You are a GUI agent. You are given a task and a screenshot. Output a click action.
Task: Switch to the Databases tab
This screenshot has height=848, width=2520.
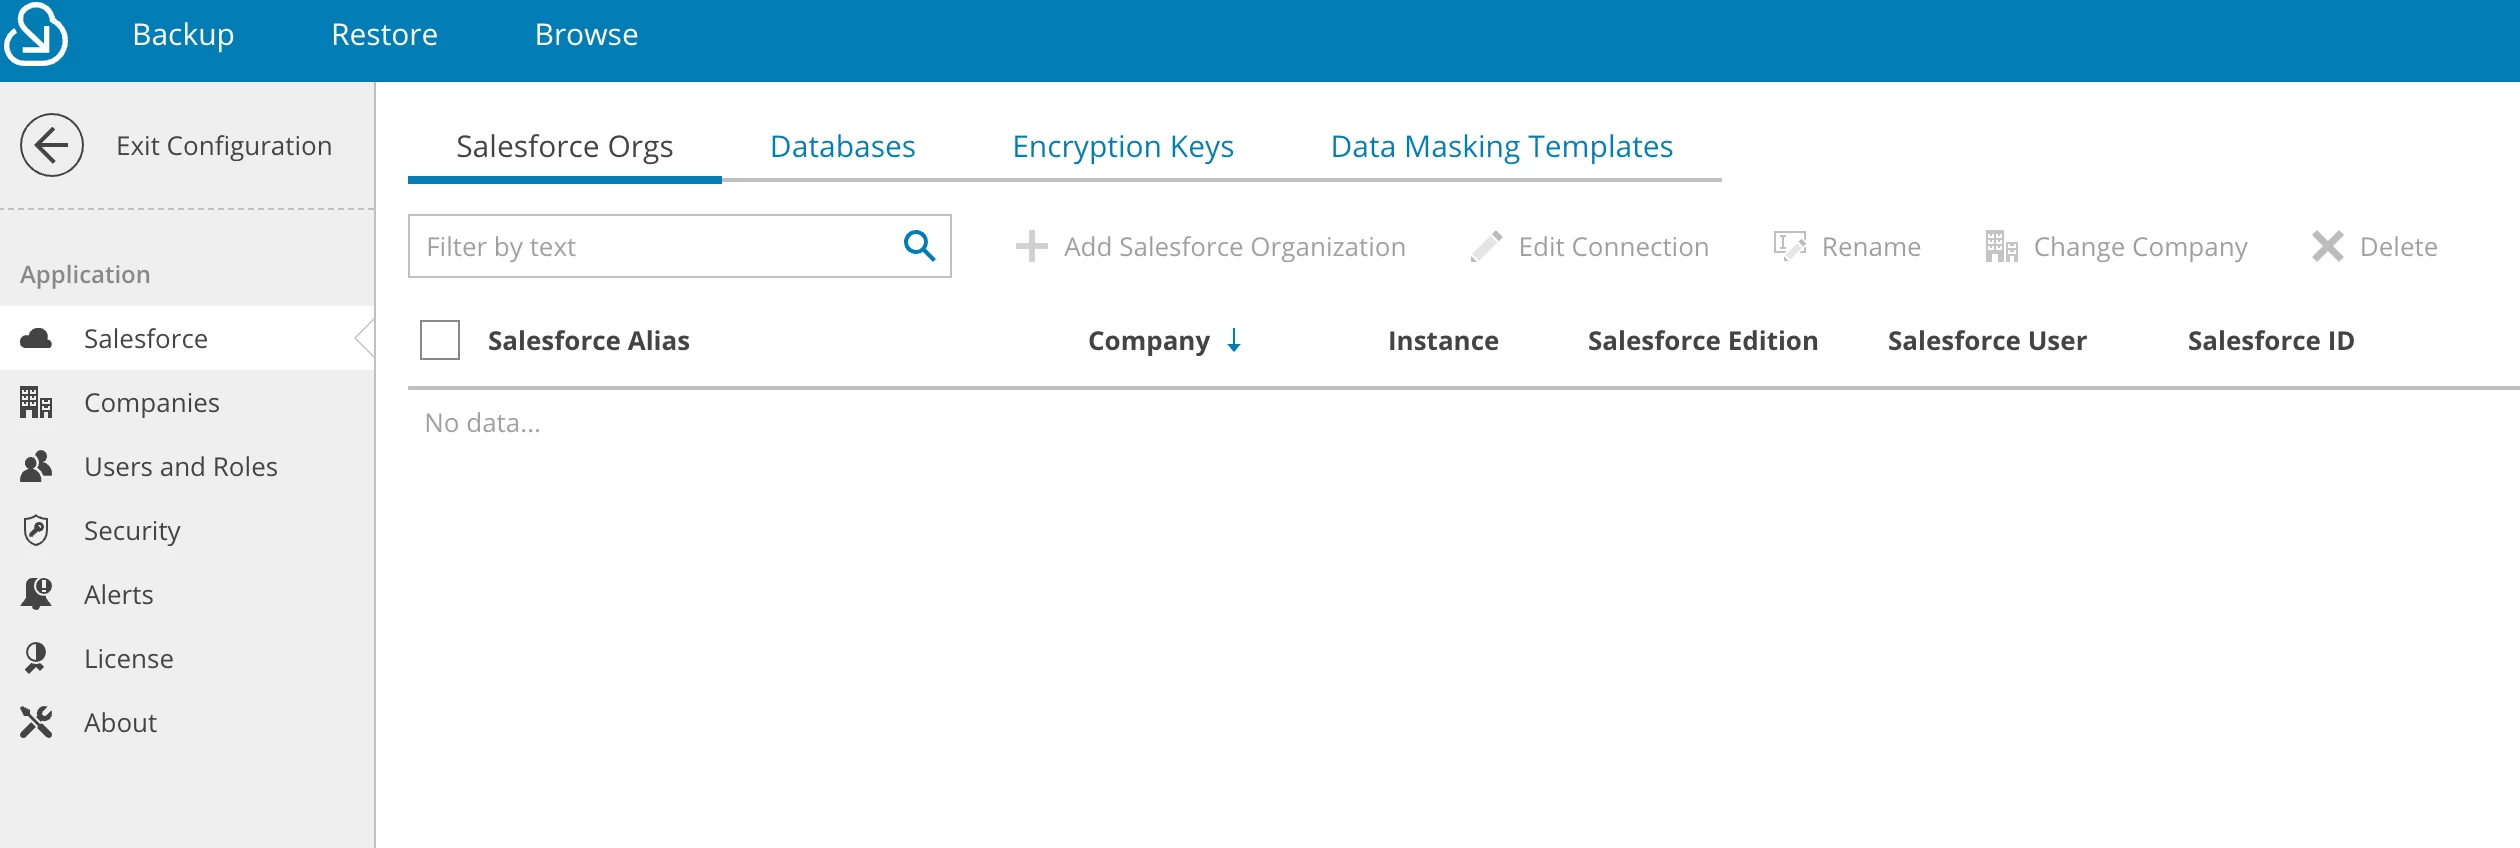842,147
